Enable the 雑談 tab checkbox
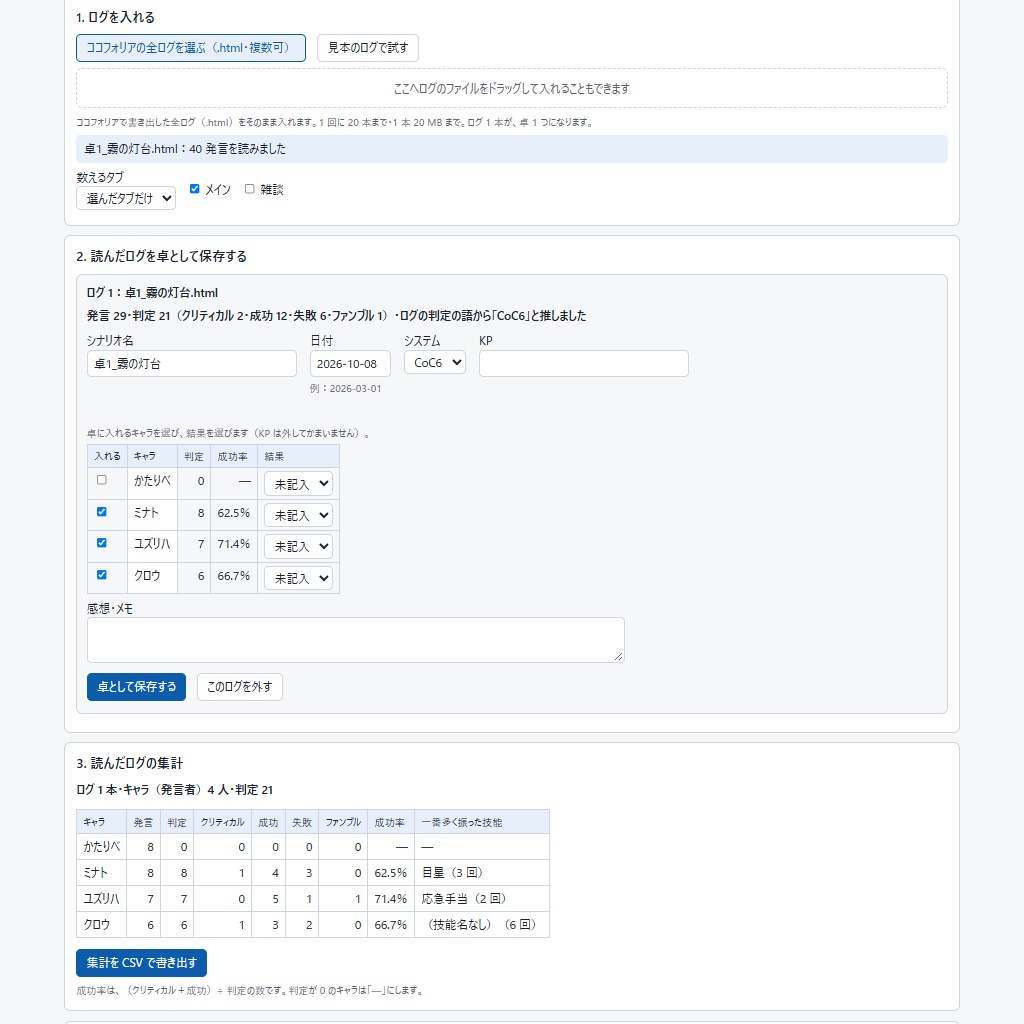Screen dimensions: 1024x1024 point(249,189)
